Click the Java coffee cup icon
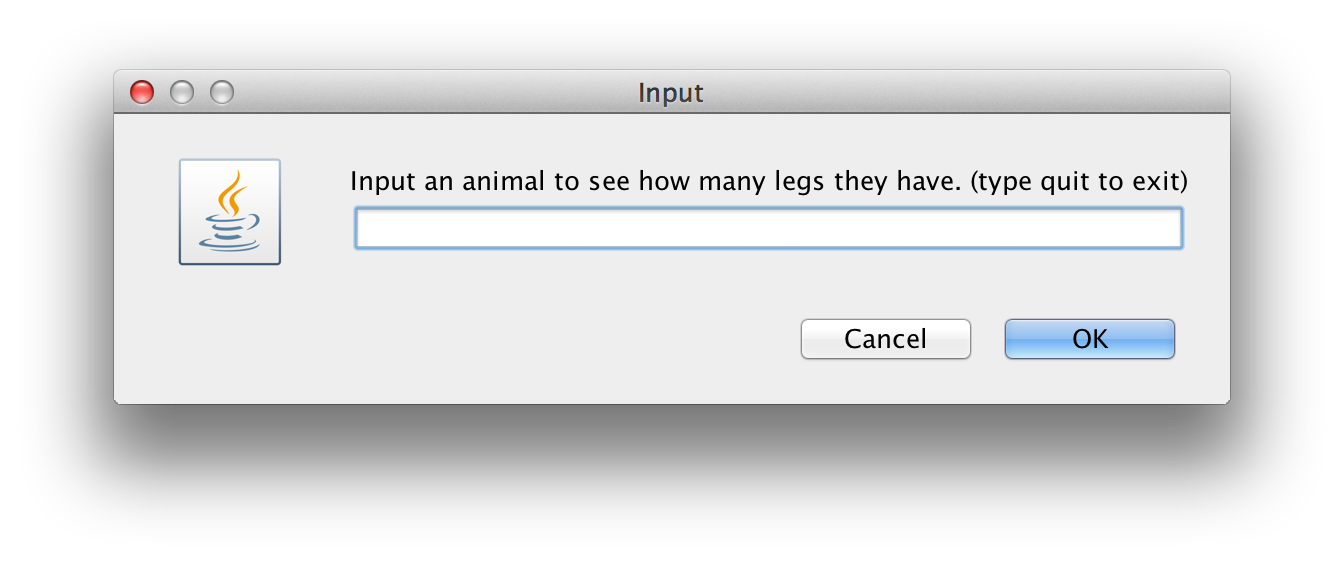The width and height of the screenshot is (1344, 562). click(x=229, y=211)
